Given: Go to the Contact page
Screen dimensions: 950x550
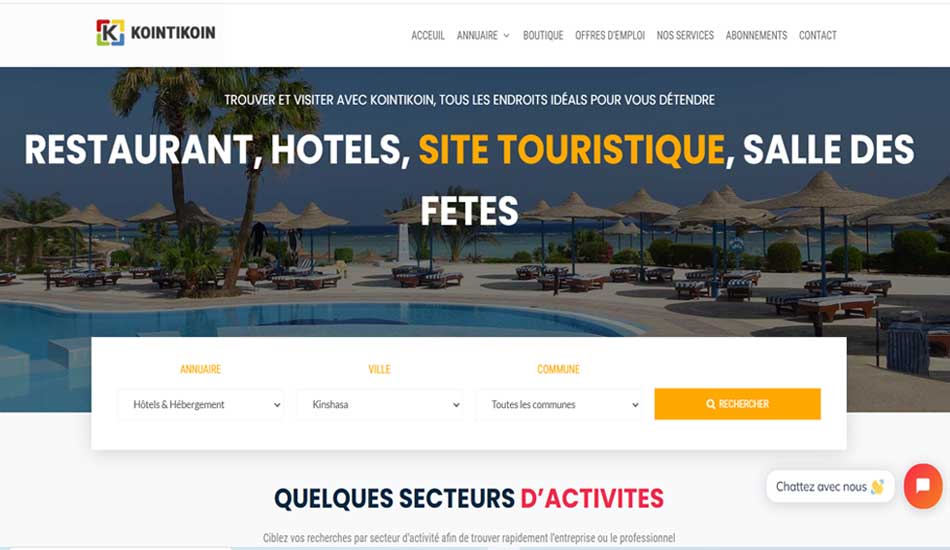Looking at the screenshot, I should click(817, 36).
